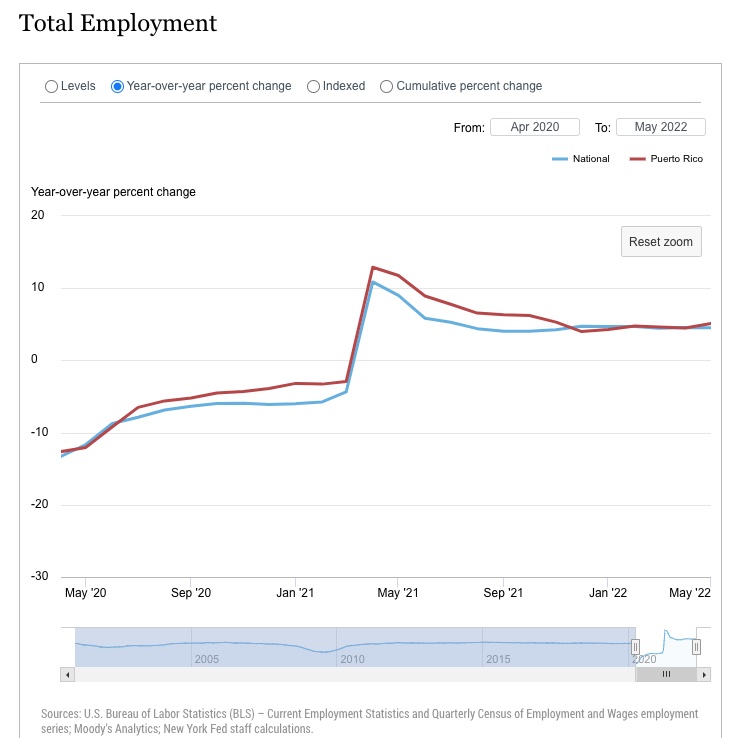Click the Puerto Rico red legend swatch
This screenshot has width=746, height=738.
click(637, 159)
